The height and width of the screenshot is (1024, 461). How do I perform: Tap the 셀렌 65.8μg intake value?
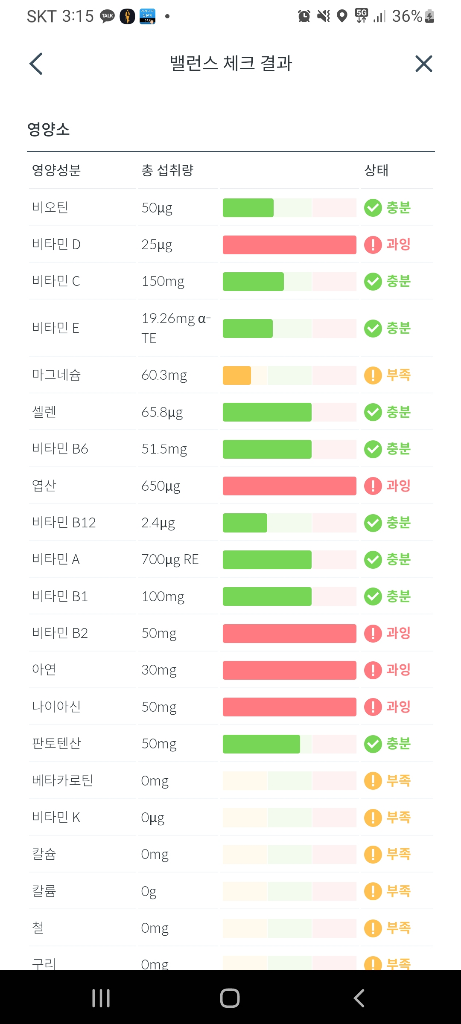[162, 412]
